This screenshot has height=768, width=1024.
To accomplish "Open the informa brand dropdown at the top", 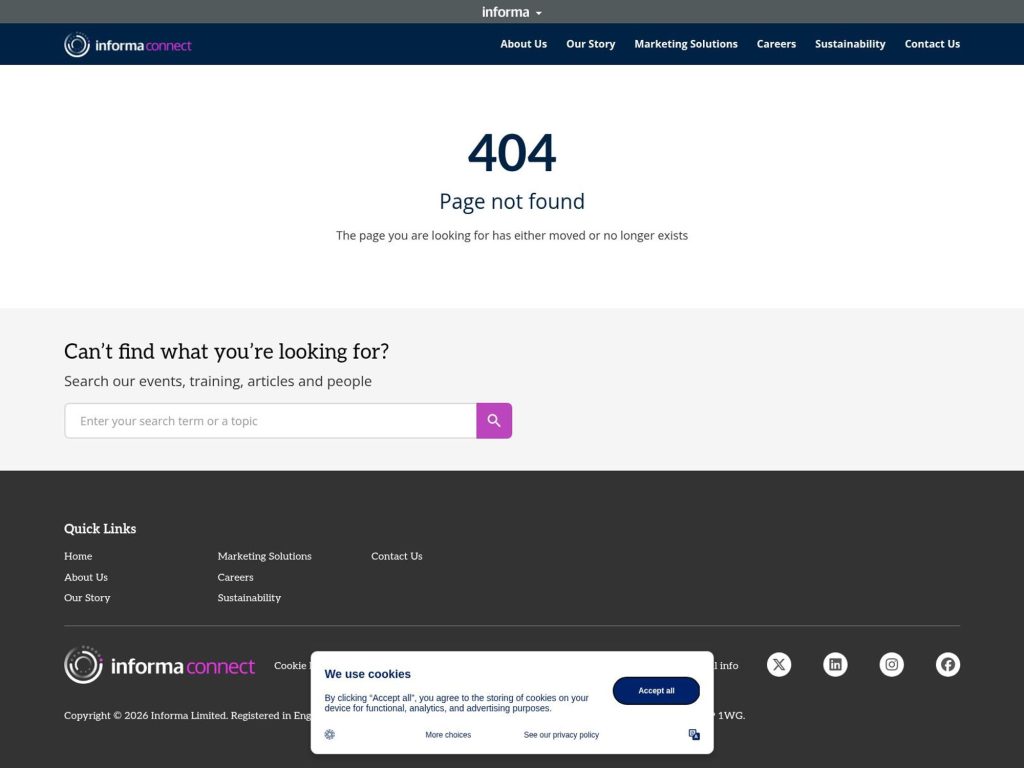I will point(511,11).
